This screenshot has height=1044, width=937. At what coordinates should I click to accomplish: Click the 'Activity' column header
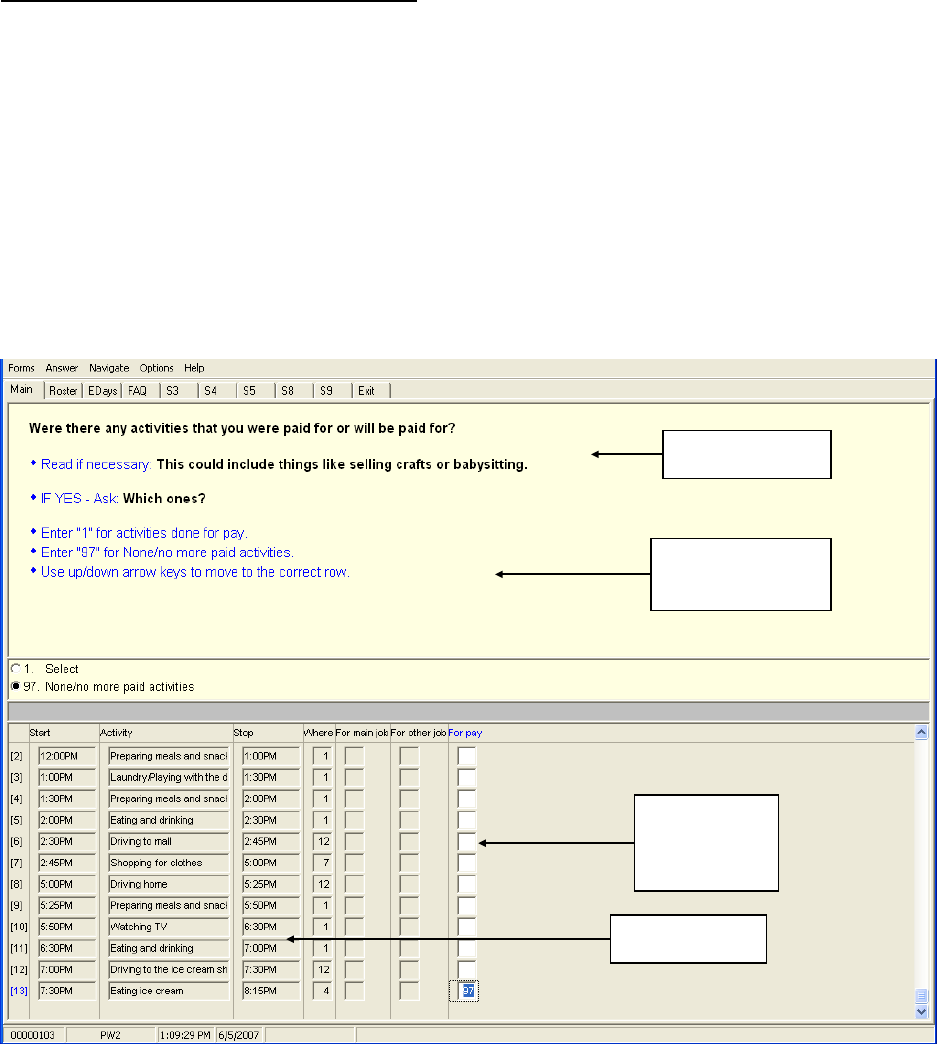(117, 732)
